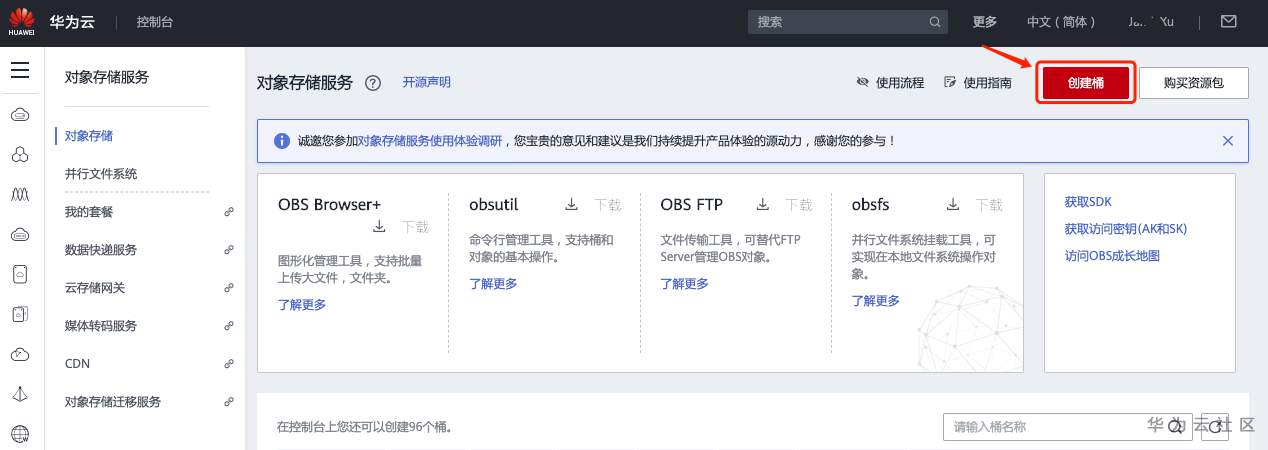Click the info icon in survey banner
The image size is (1268, 450).
[x=281, y=141]
